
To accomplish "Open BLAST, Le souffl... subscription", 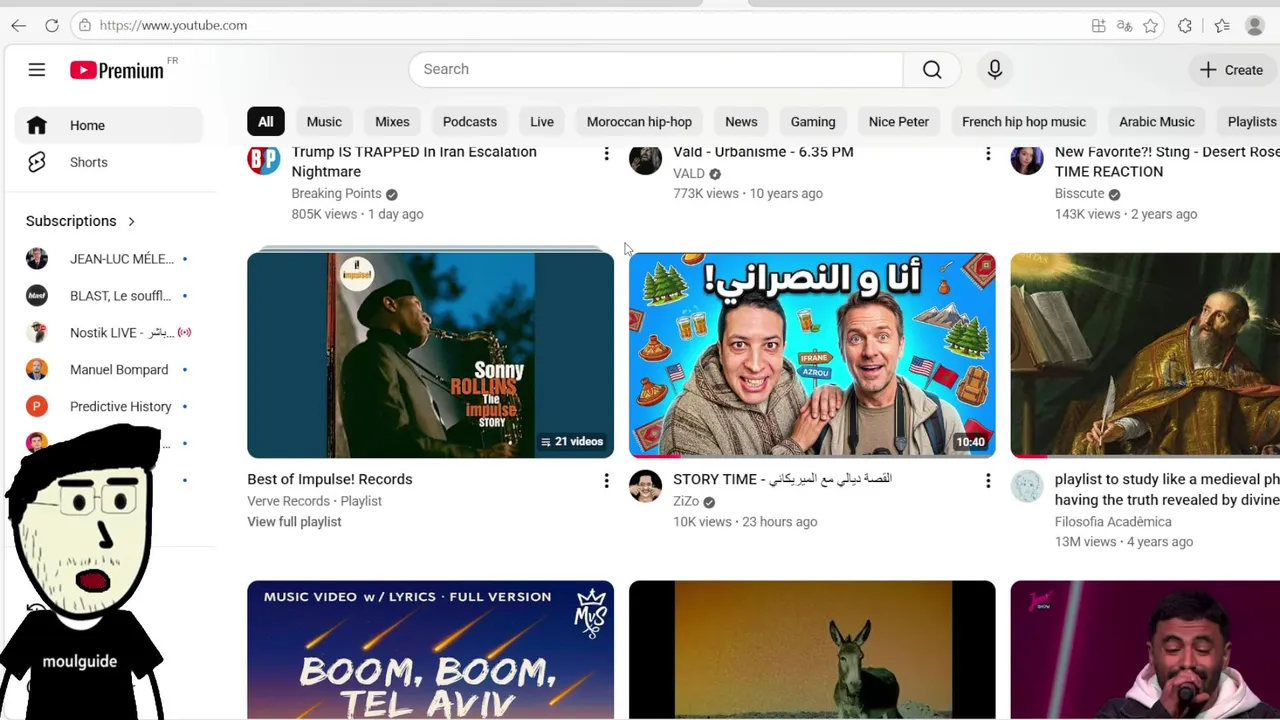I will 109,296.
